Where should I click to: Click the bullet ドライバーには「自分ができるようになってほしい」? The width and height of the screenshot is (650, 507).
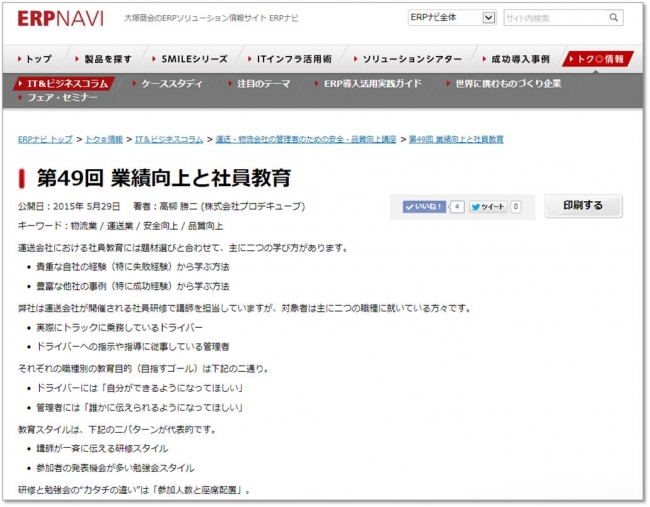140,388
